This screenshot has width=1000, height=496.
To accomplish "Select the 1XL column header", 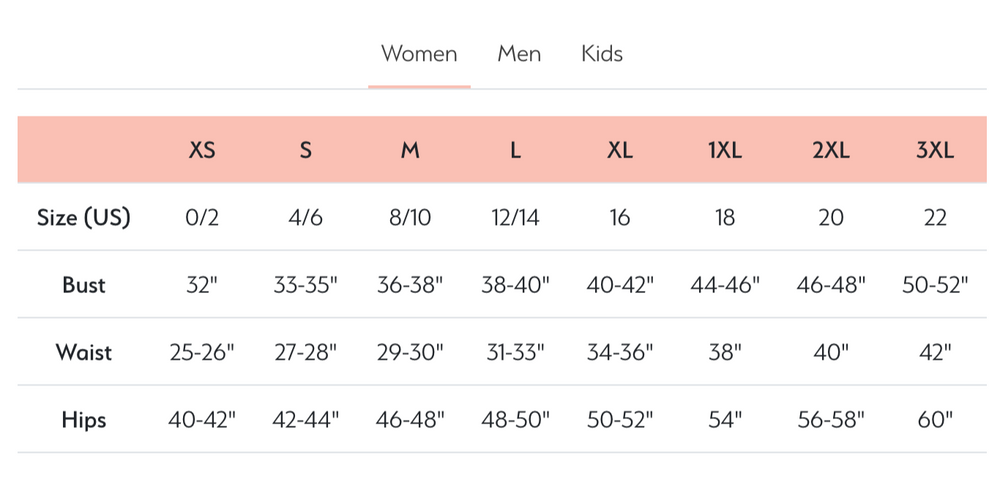I will tap(725, 150).
